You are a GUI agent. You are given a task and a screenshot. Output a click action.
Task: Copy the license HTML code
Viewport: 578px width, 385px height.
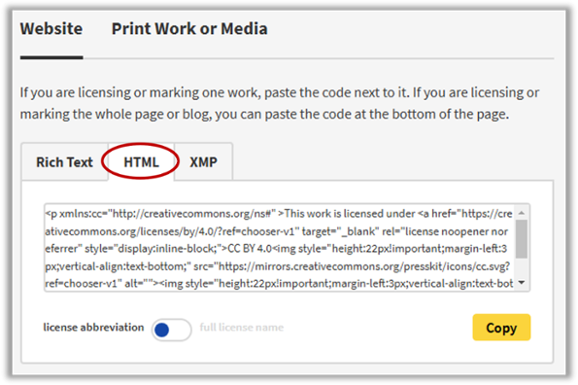click(x=501, y=327)
